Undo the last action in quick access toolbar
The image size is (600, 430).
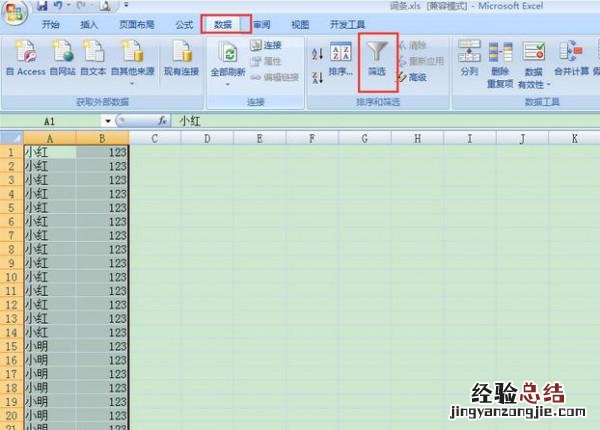click(58, 5)
